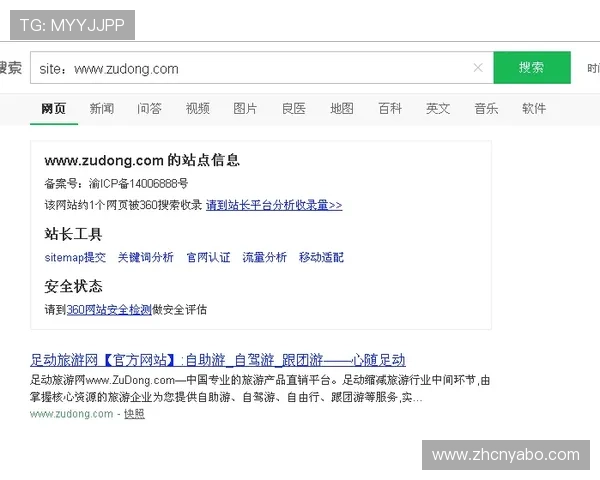Open the 关键词分析 link
Screen dimensions: 600x480
[146, 257]
